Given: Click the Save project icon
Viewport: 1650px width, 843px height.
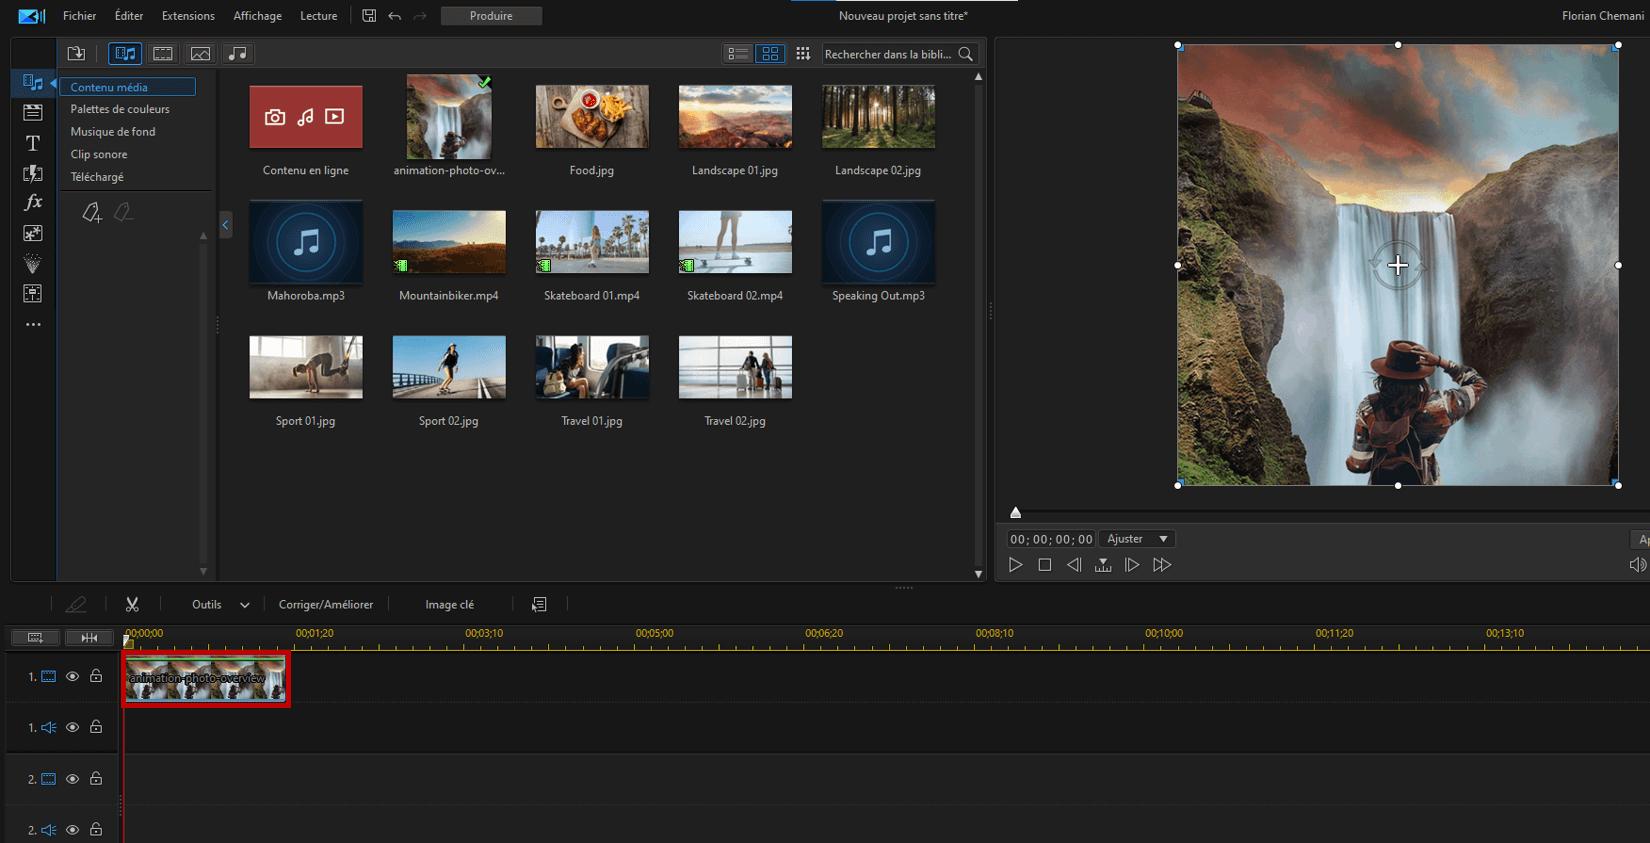Looking at the screenshot, I should tap(369, 16).
